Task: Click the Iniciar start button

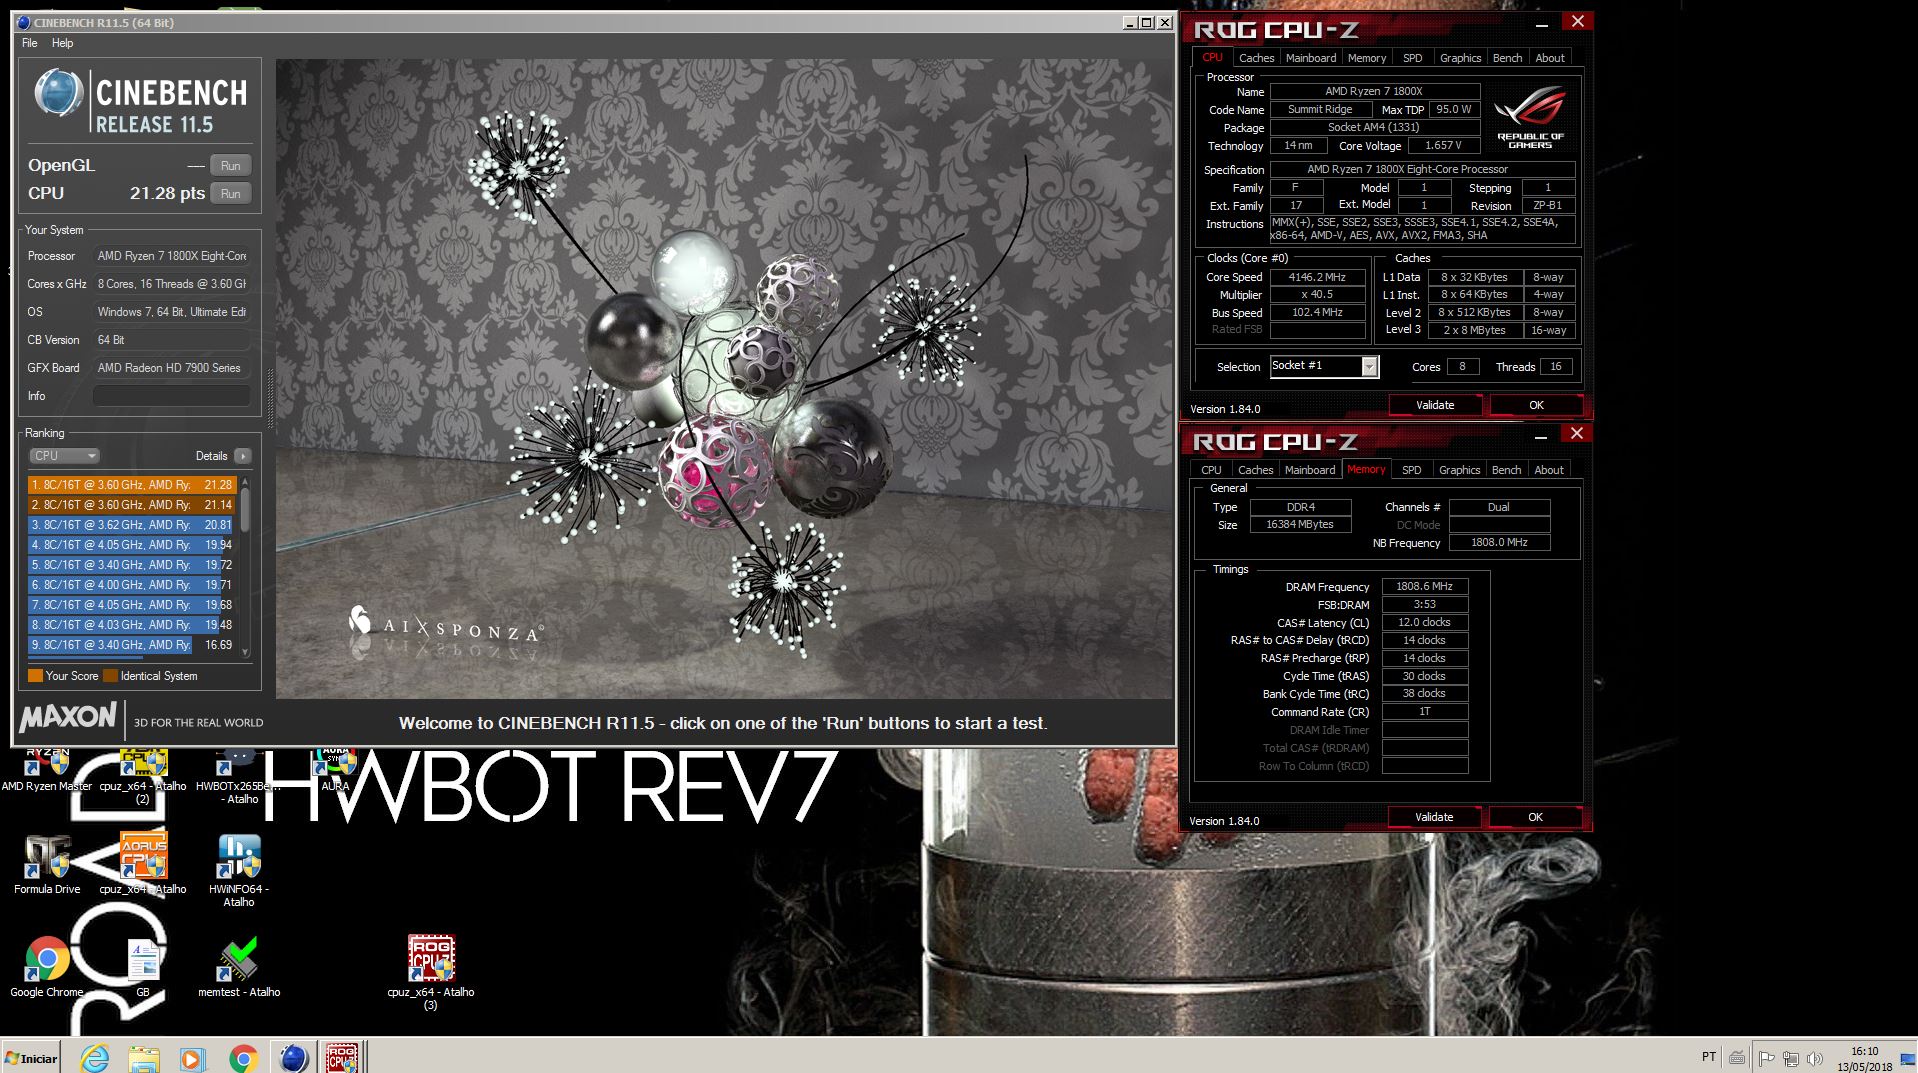Action: pyautogui.click(x=31, y=1057)
